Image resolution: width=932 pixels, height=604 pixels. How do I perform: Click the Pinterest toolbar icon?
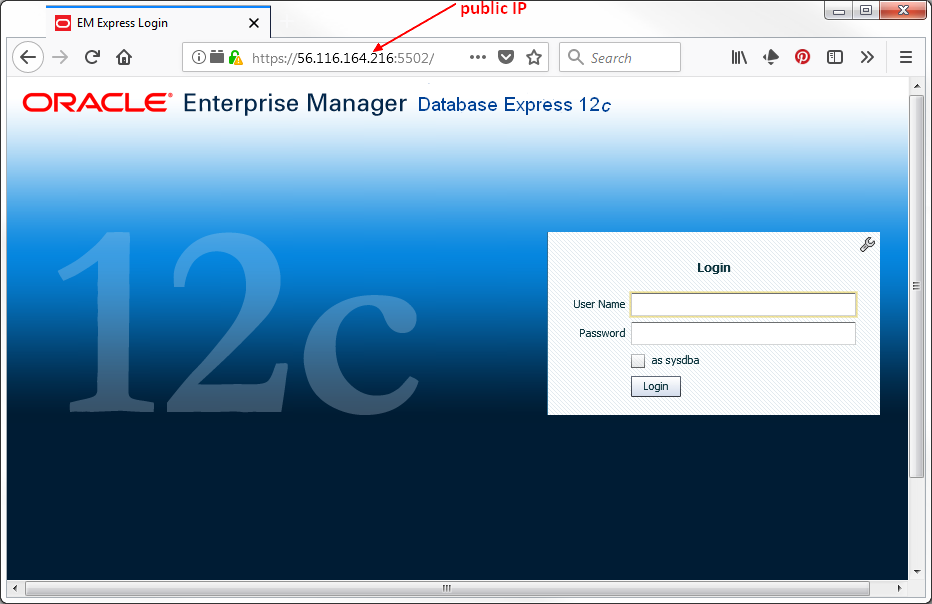[803, 57]
